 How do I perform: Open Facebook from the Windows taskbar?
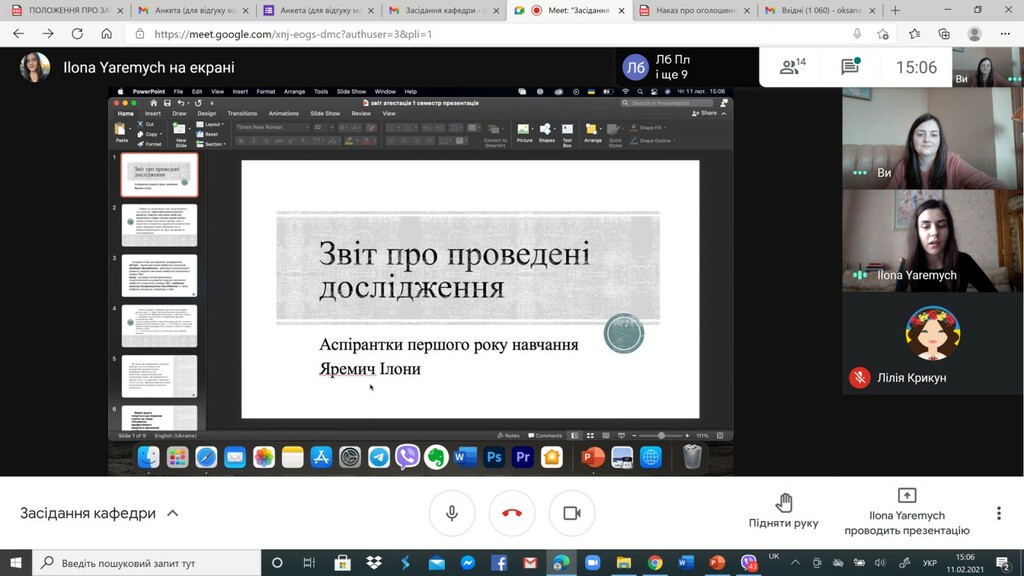pos(498,563)
